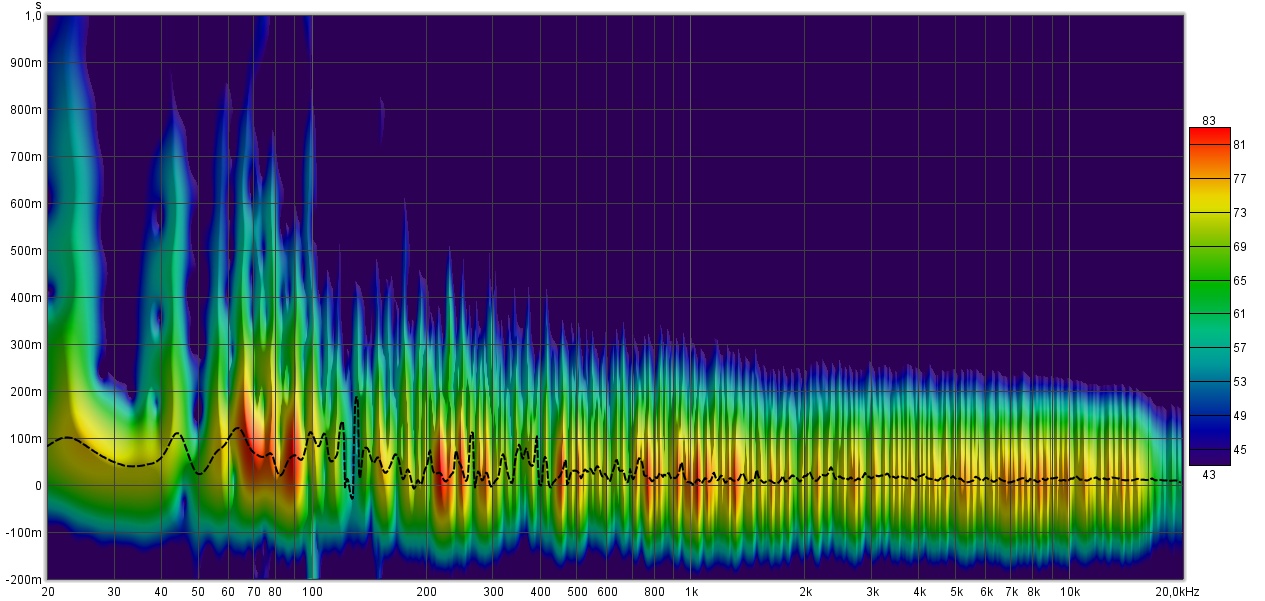Click the 5k frequency axis label

956,592
